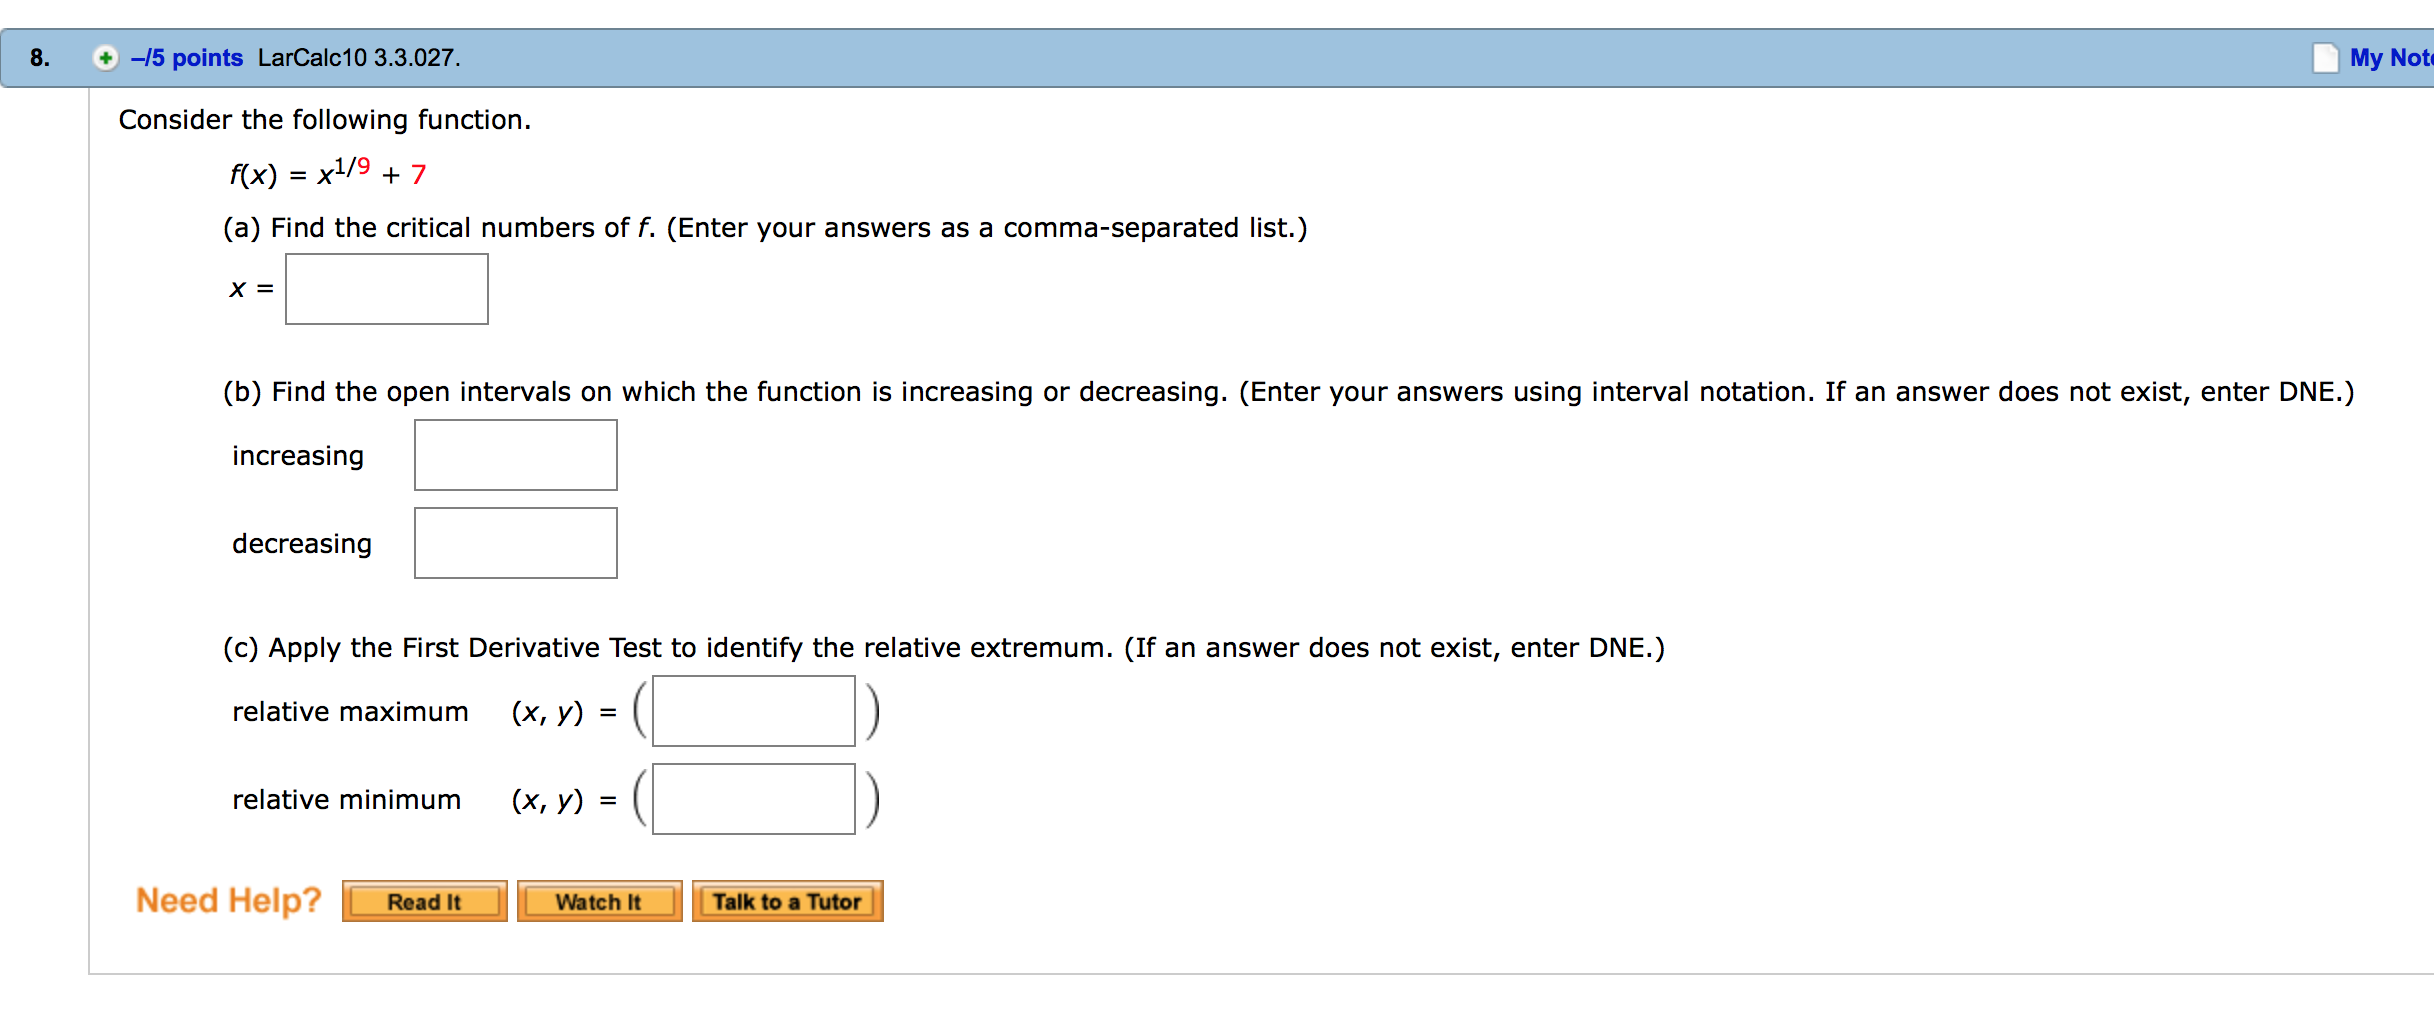
Task: Click the "increasing" row label
Action: [298, 456]
